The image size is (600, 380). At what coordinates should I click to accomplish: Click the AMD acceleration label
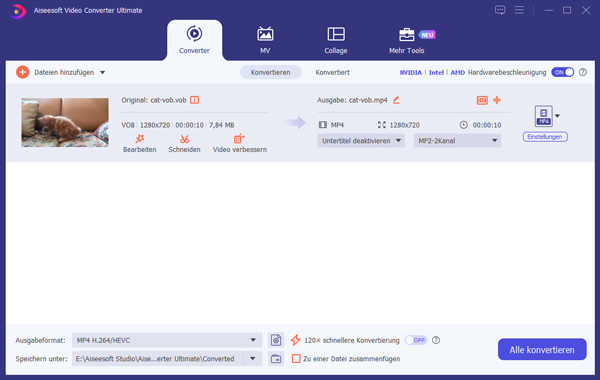[458, 72]
